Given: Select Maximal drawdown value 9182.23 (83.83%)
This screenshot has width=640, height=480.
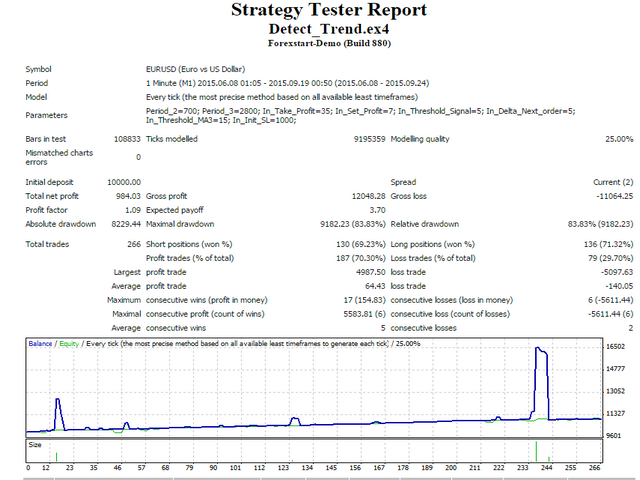Looking at the screenshot, I should [x=353, y=224].
